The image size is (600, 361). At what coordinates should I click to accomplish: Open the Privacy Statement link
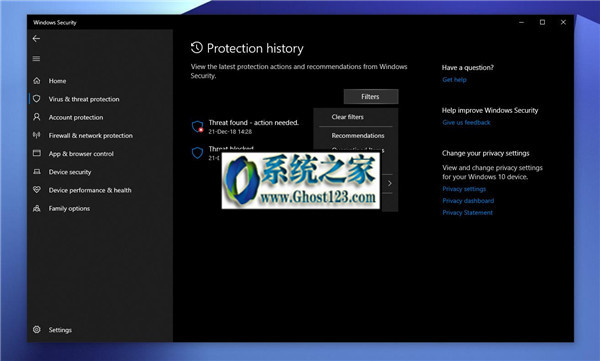click(x=468, y=212)
